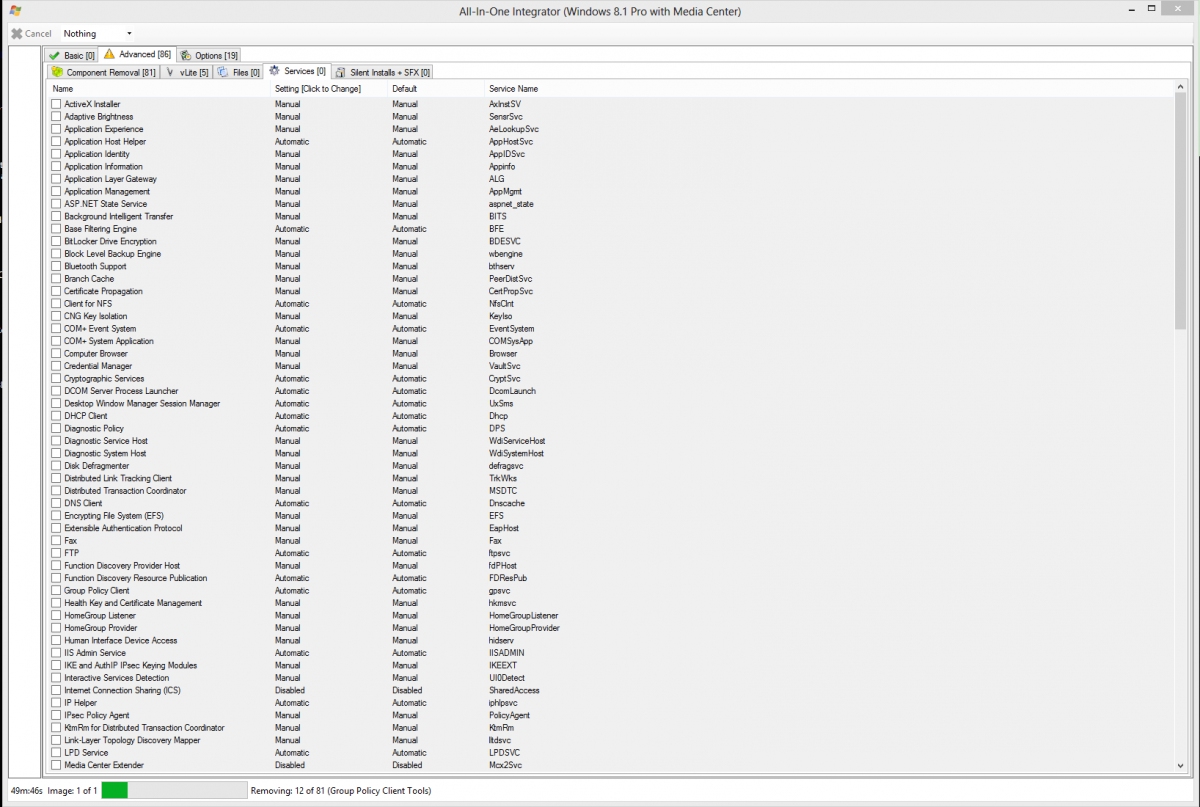This screenshot has height=807, width=1200.
Task: Select Link-Layer Topology Discovery Mapper entry
Action: (132, 740)
